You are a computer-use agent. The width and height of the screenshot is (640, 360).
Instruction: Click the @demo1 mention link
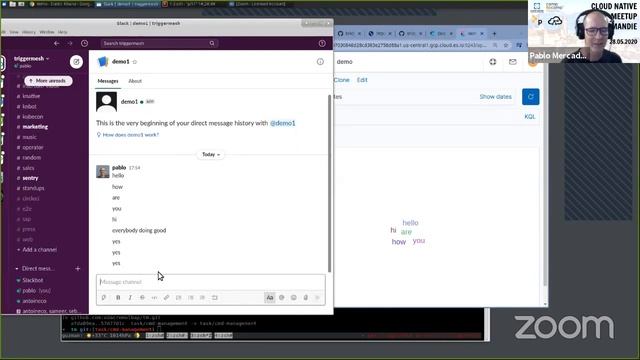tap(282, 123)
